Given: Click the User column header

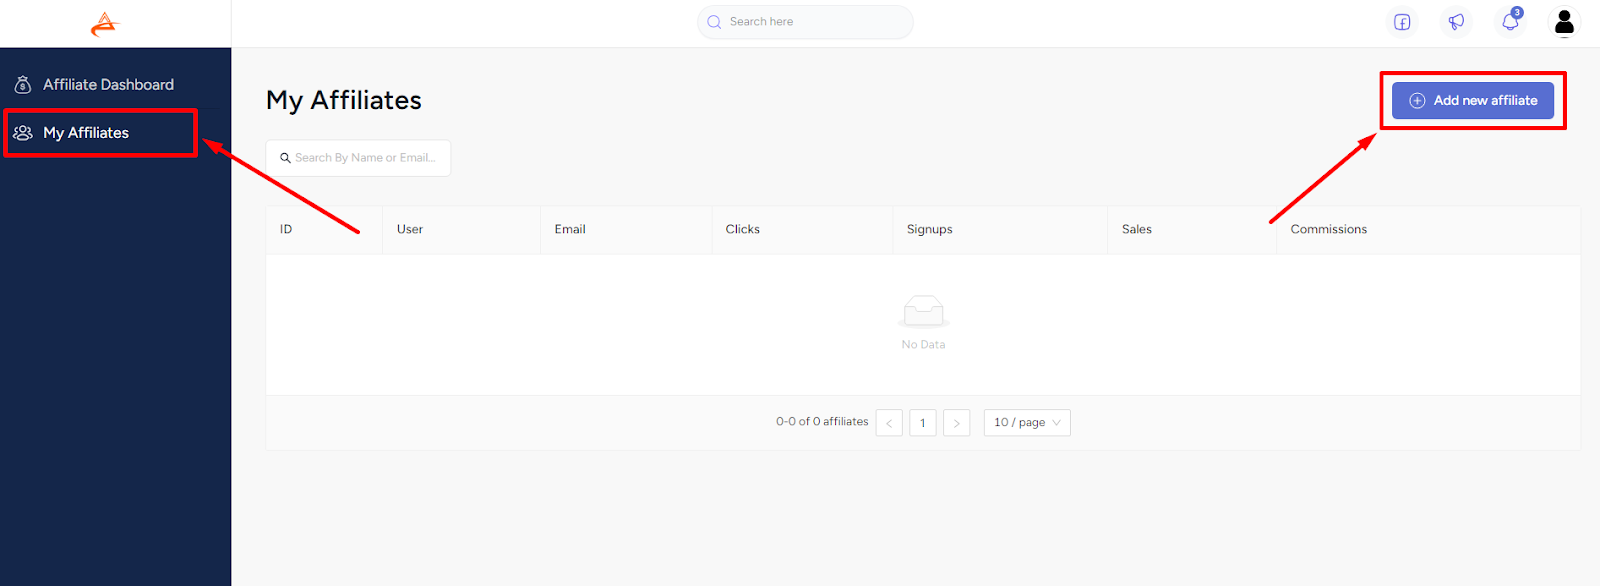Looking at the screenshot, I should coord(461,230).
